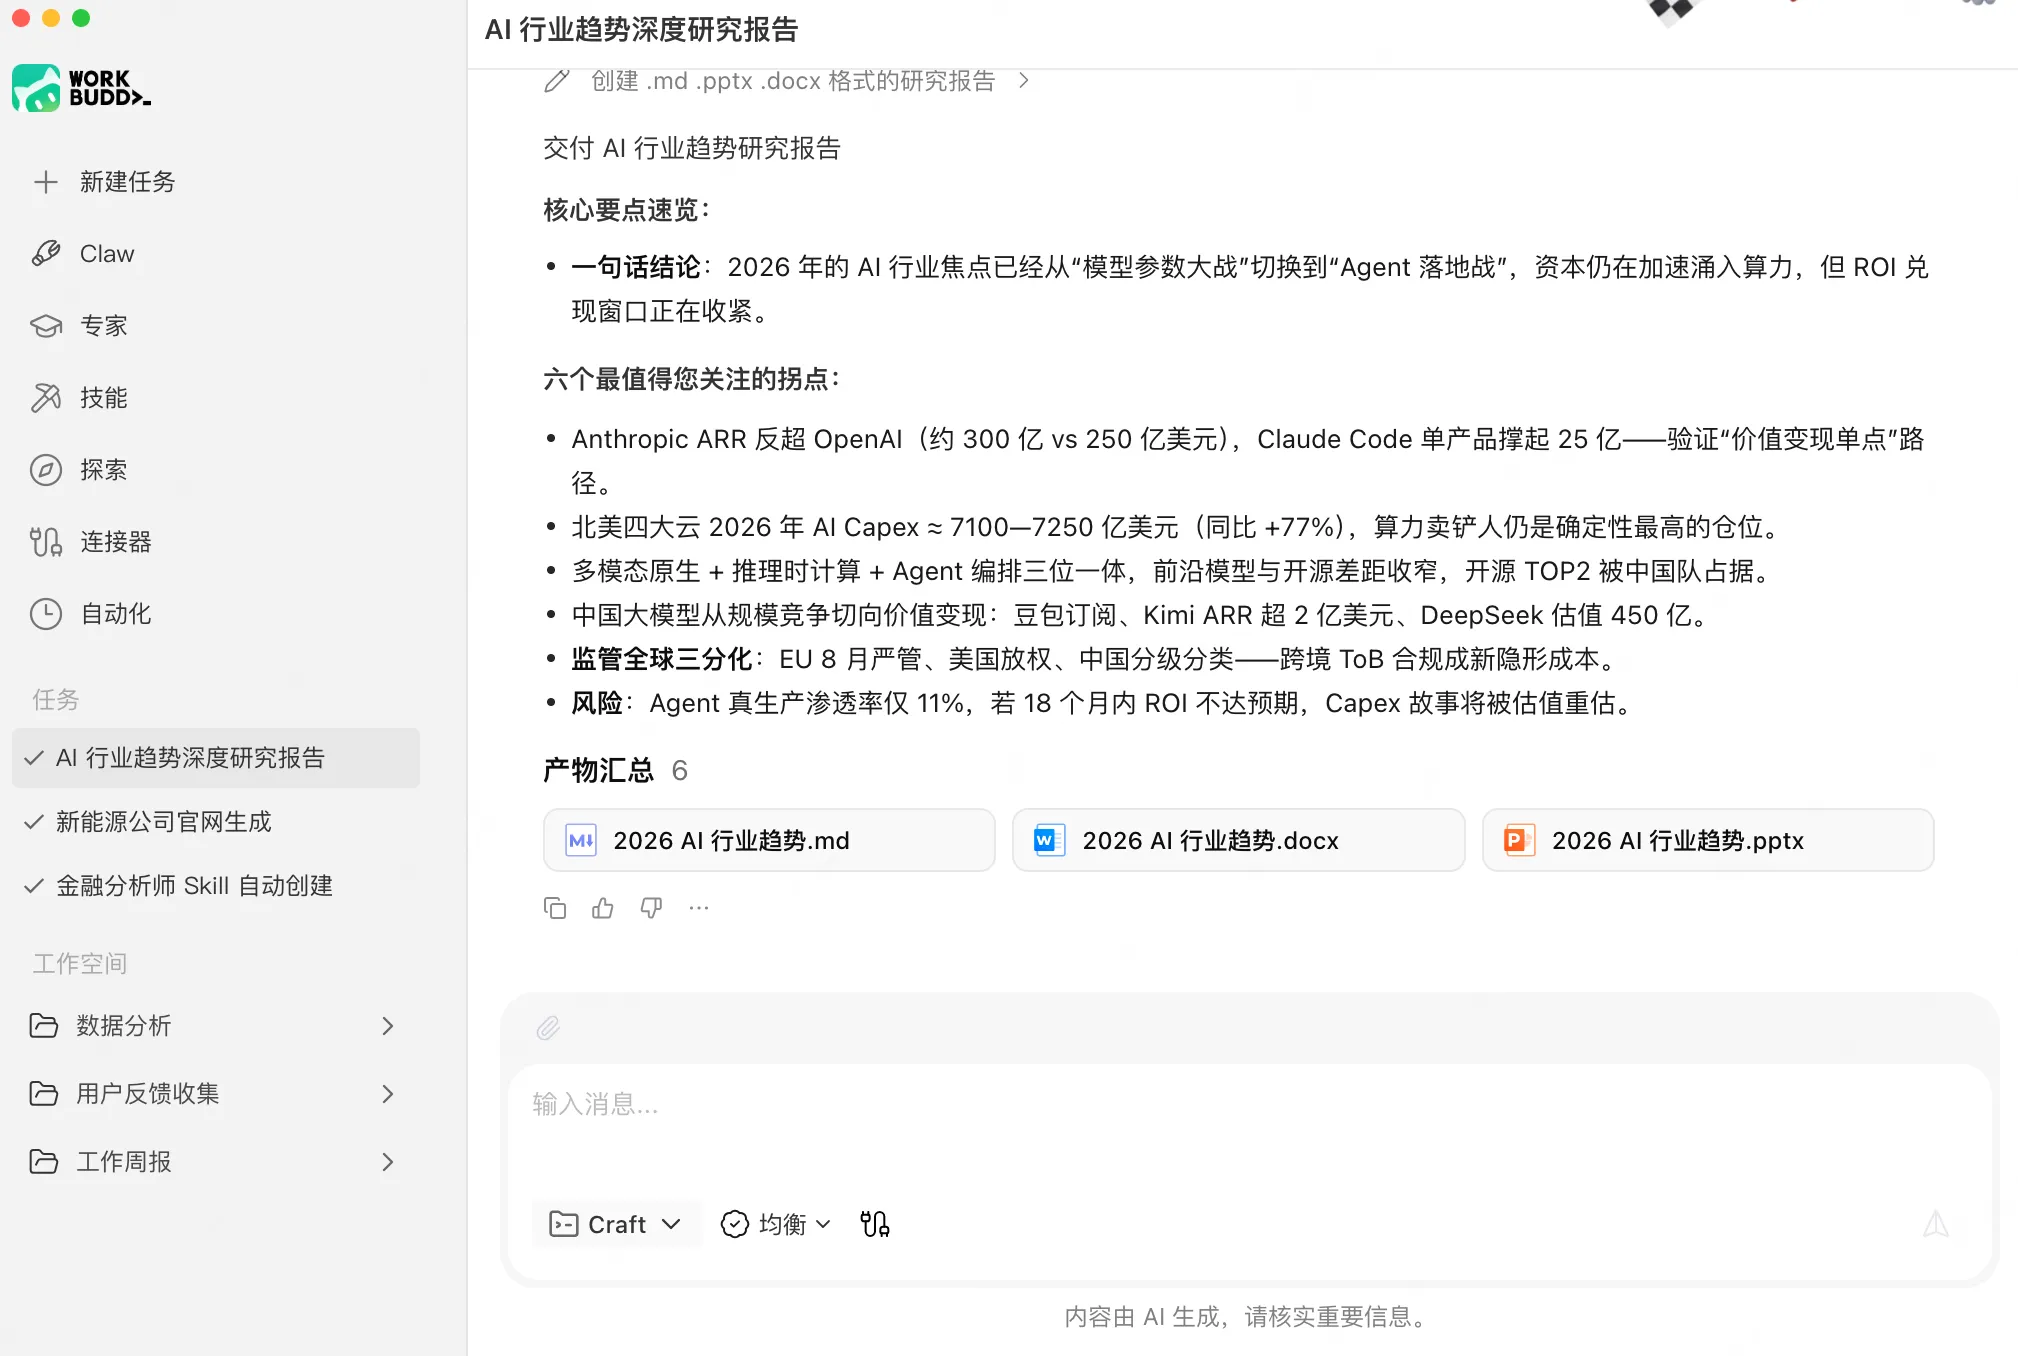Click the 任务 section label

click(56, 700)
